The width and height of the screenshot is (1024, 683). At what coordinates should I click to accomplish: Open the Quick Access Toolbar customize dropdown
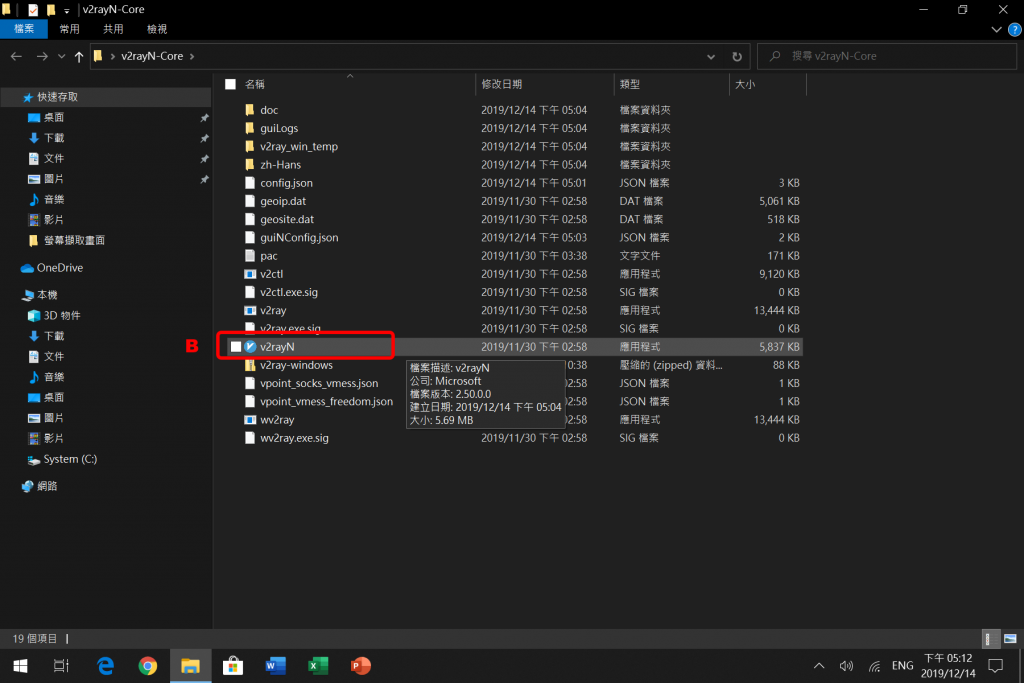coord(67,10)
